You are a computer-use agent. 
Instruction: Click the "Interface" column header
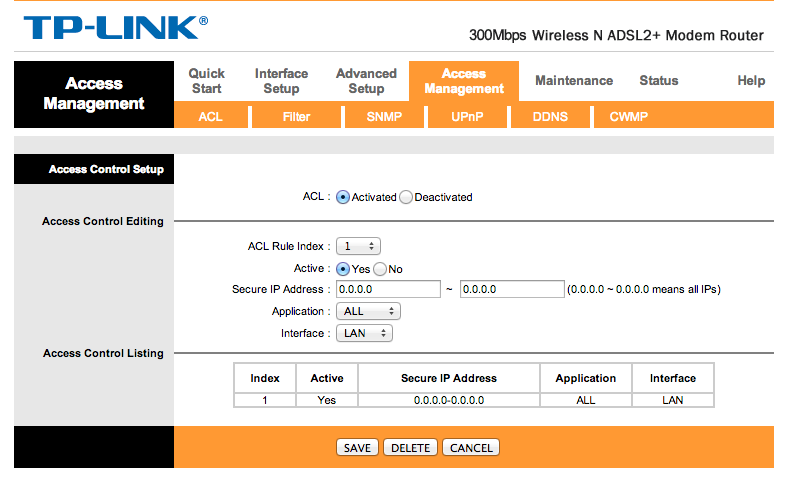pyautogui.click(x=673, y=378)
